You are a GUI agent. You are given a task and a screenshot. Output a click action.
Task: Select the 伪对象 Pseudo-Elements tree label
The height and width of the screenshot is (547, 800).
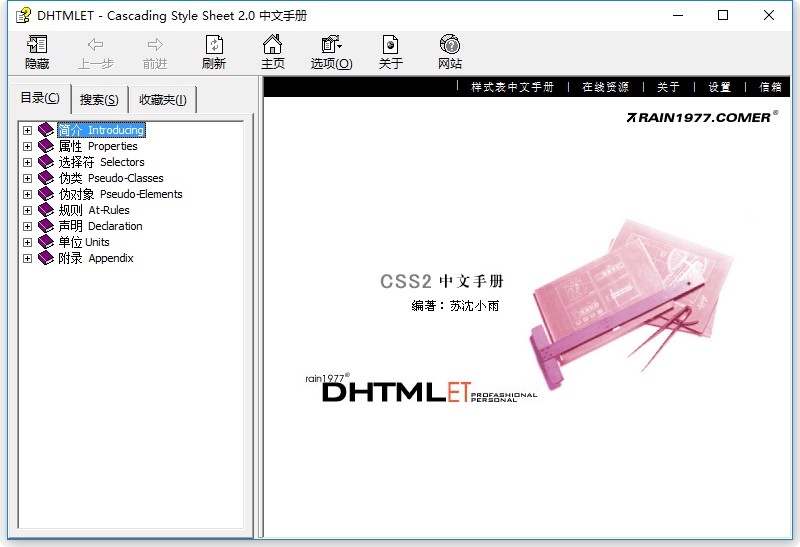pyautogui.click(x=120, y=194)
